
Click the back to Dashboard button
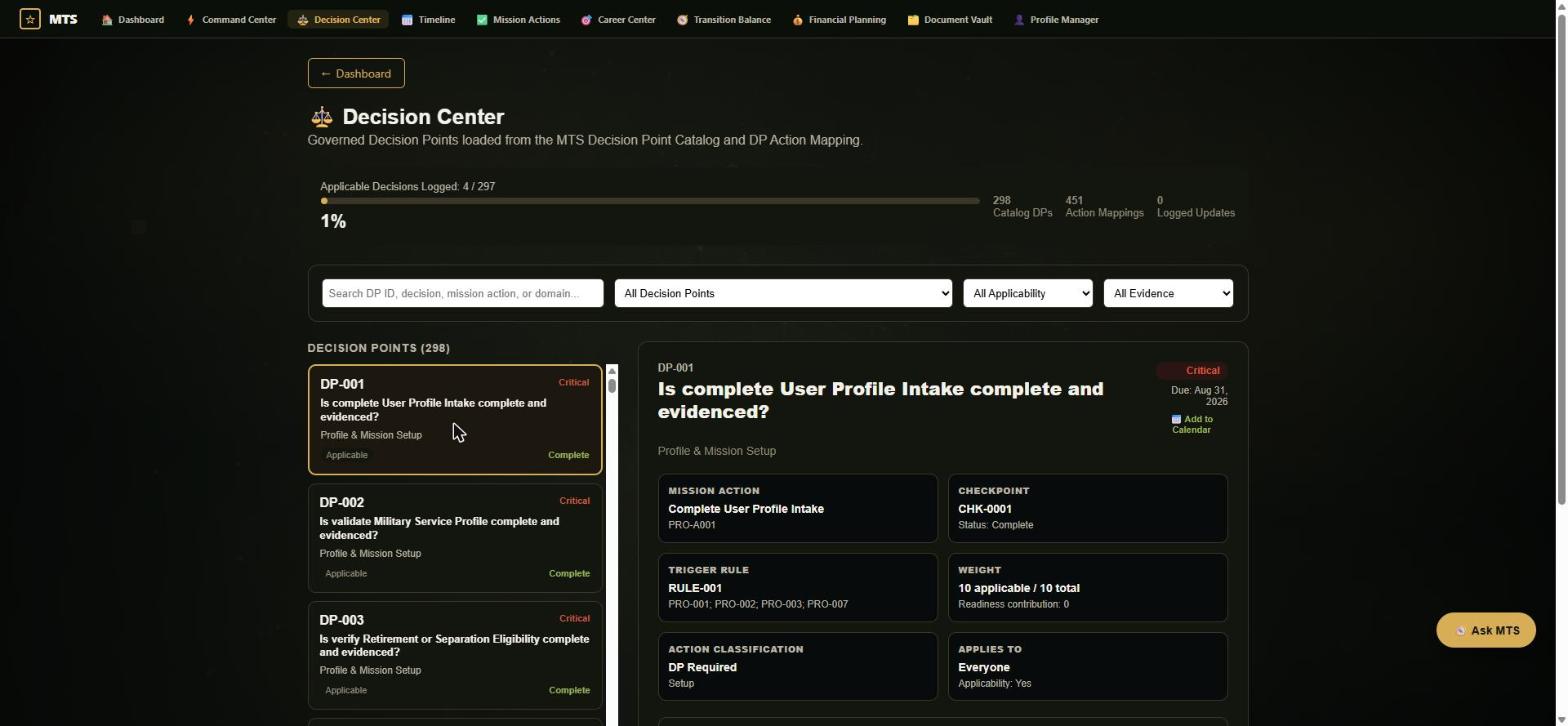click(x=356, y=73)
